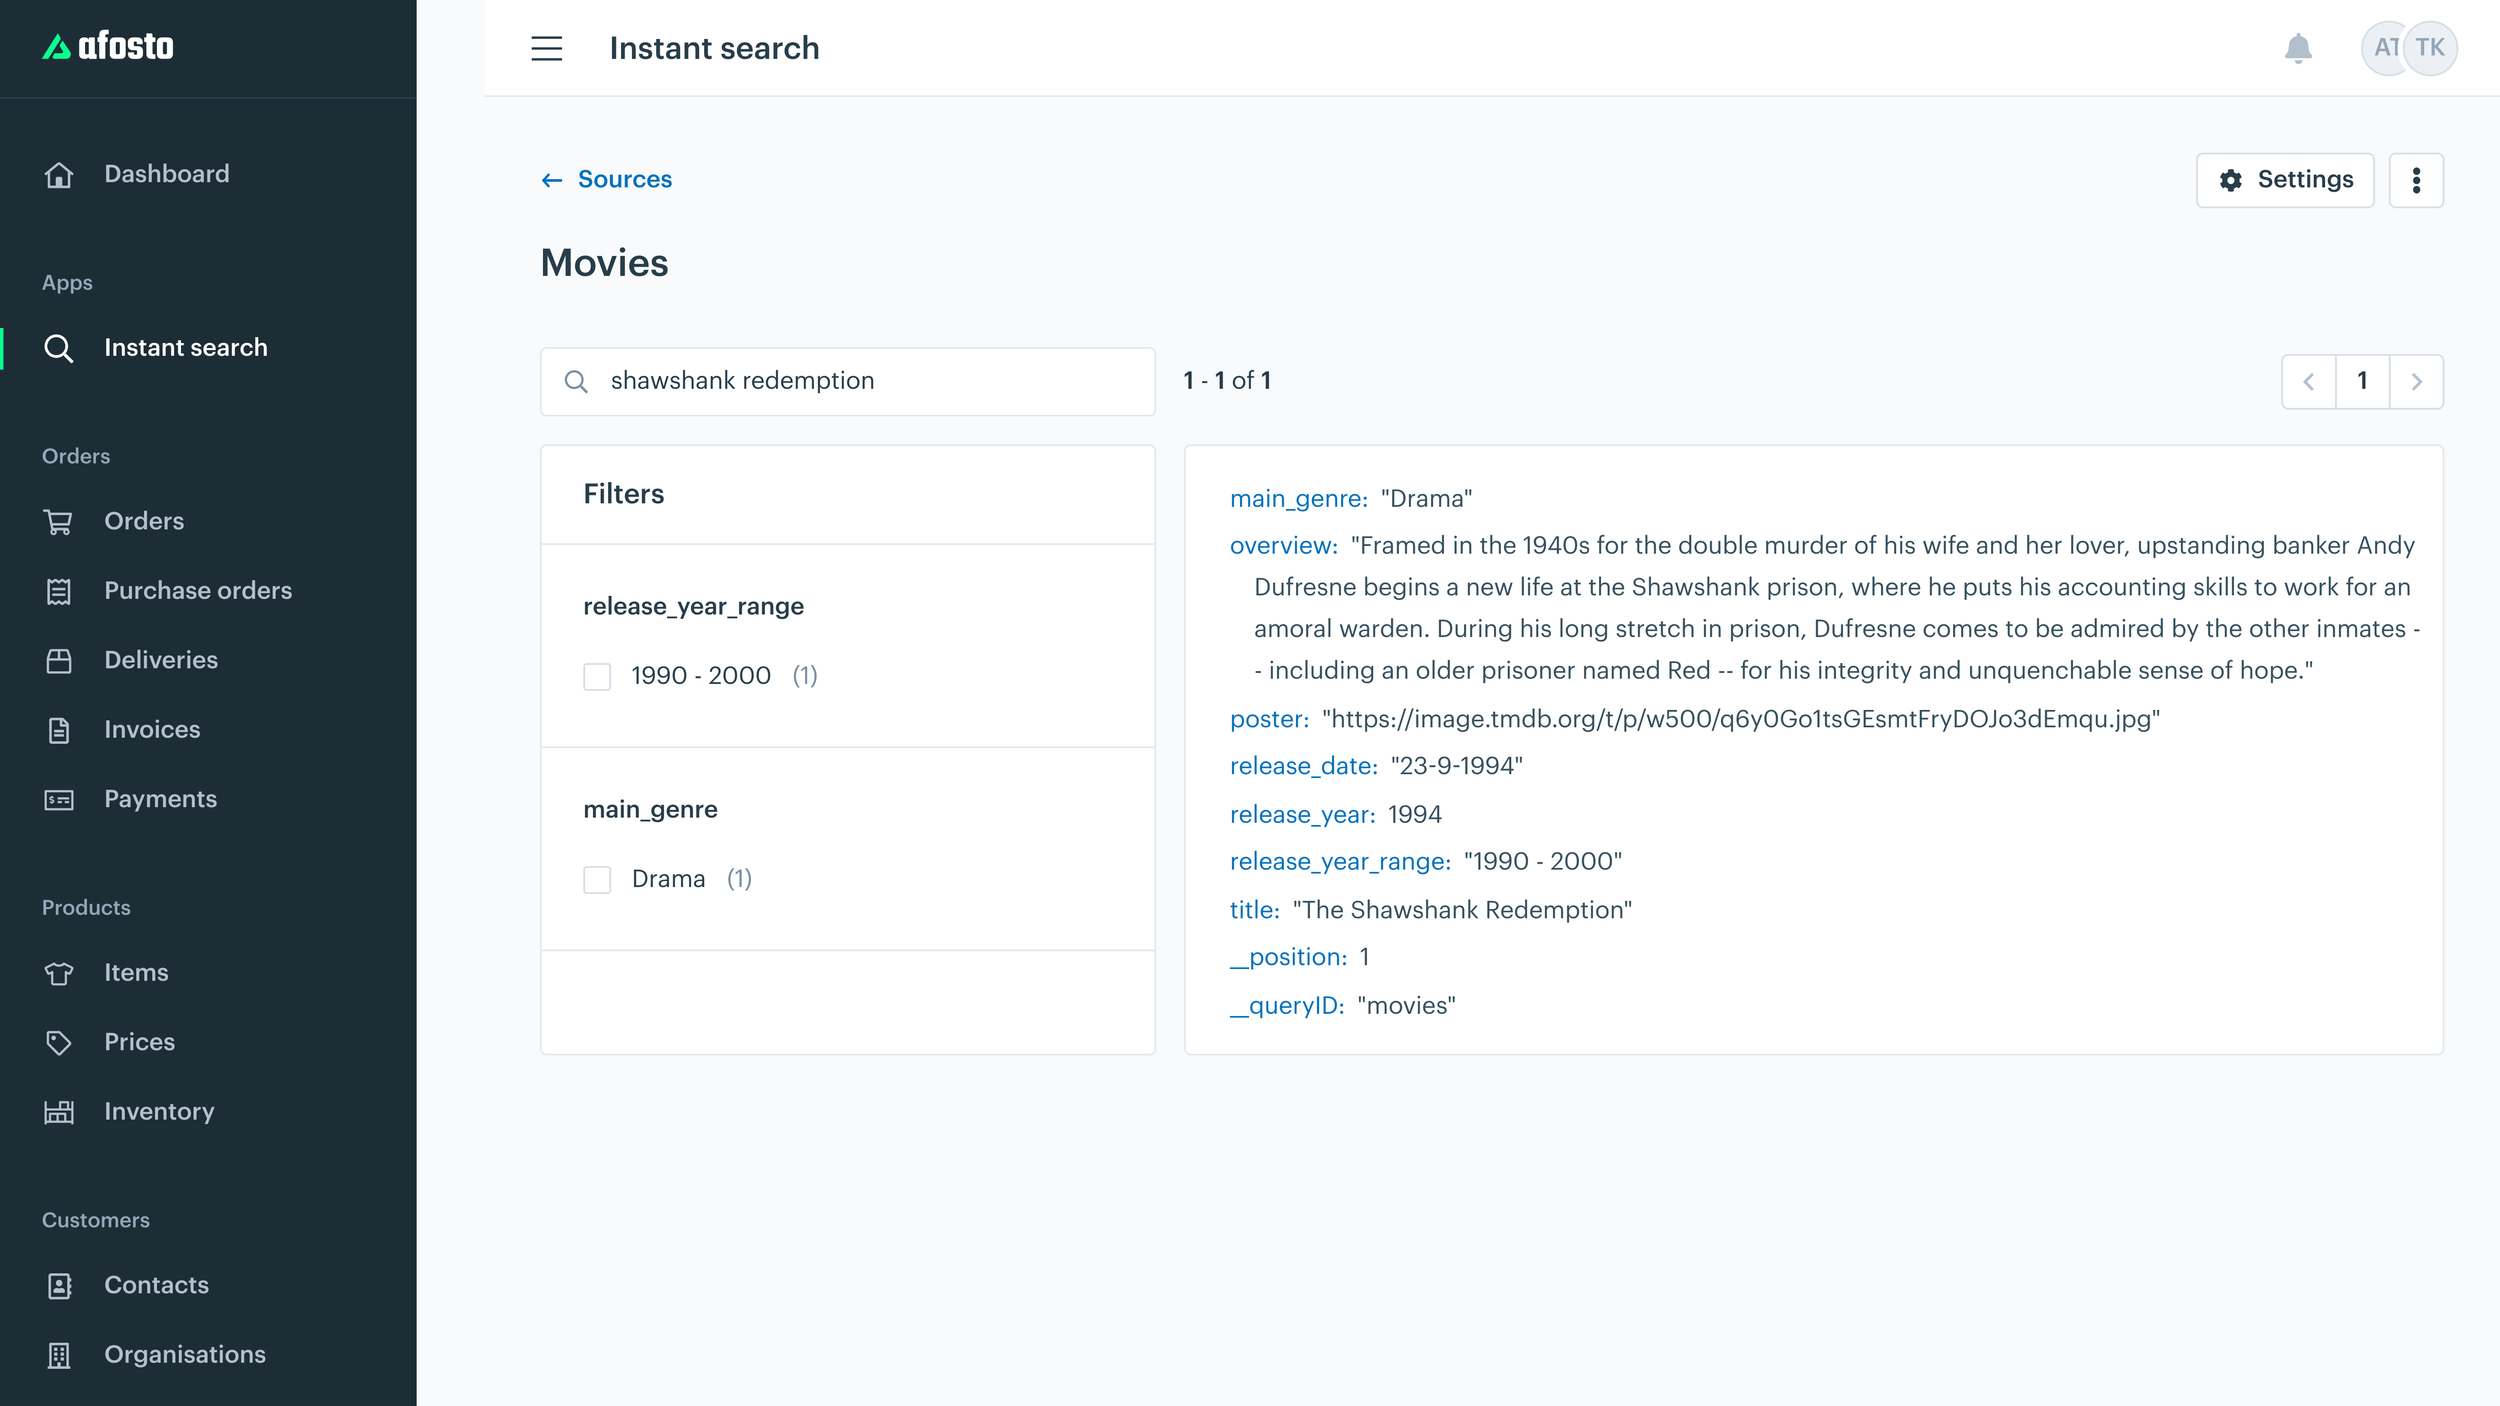Go to previous results page
Image resolution: width=2500 pixels, height=1406 pixels.
tap(2308, 381)
